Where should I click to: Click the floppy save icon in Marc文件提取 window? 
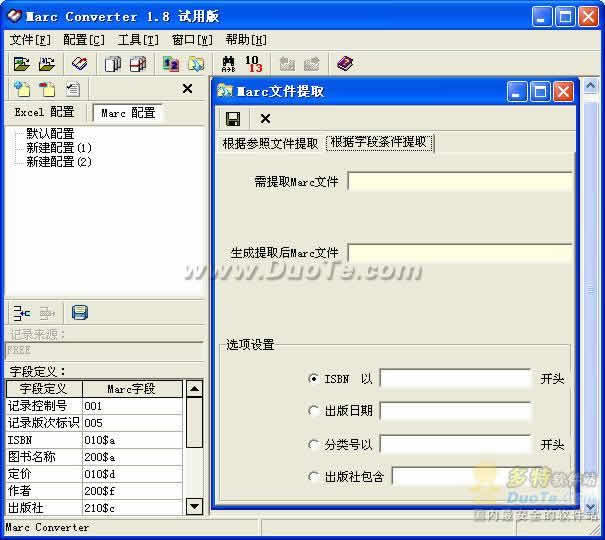(x=233, y=119)
